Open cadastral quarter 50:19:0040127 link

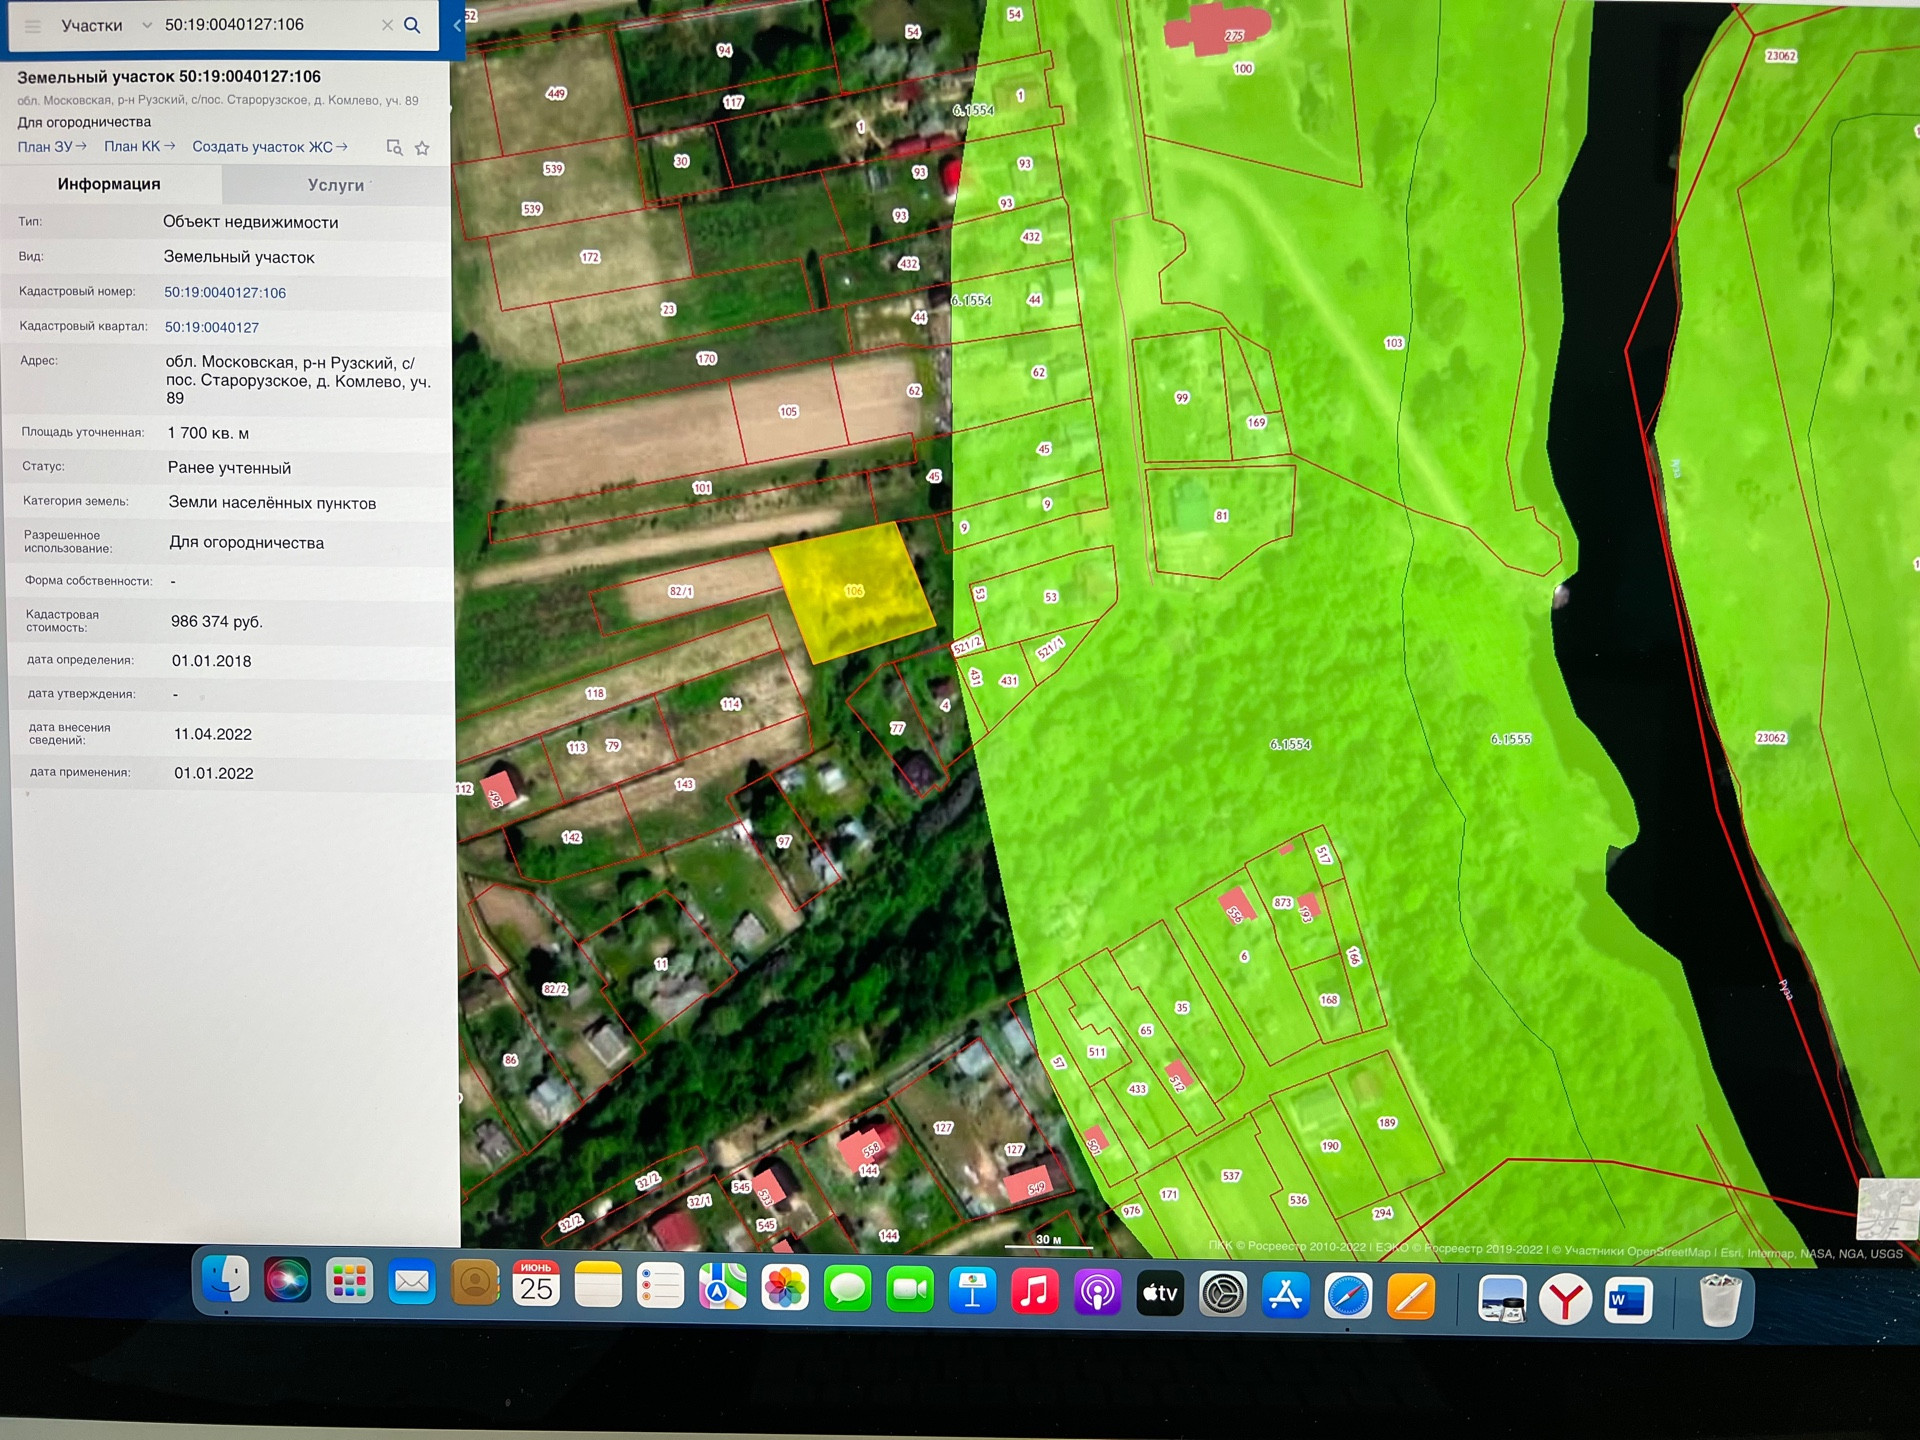tap(212, 328)
